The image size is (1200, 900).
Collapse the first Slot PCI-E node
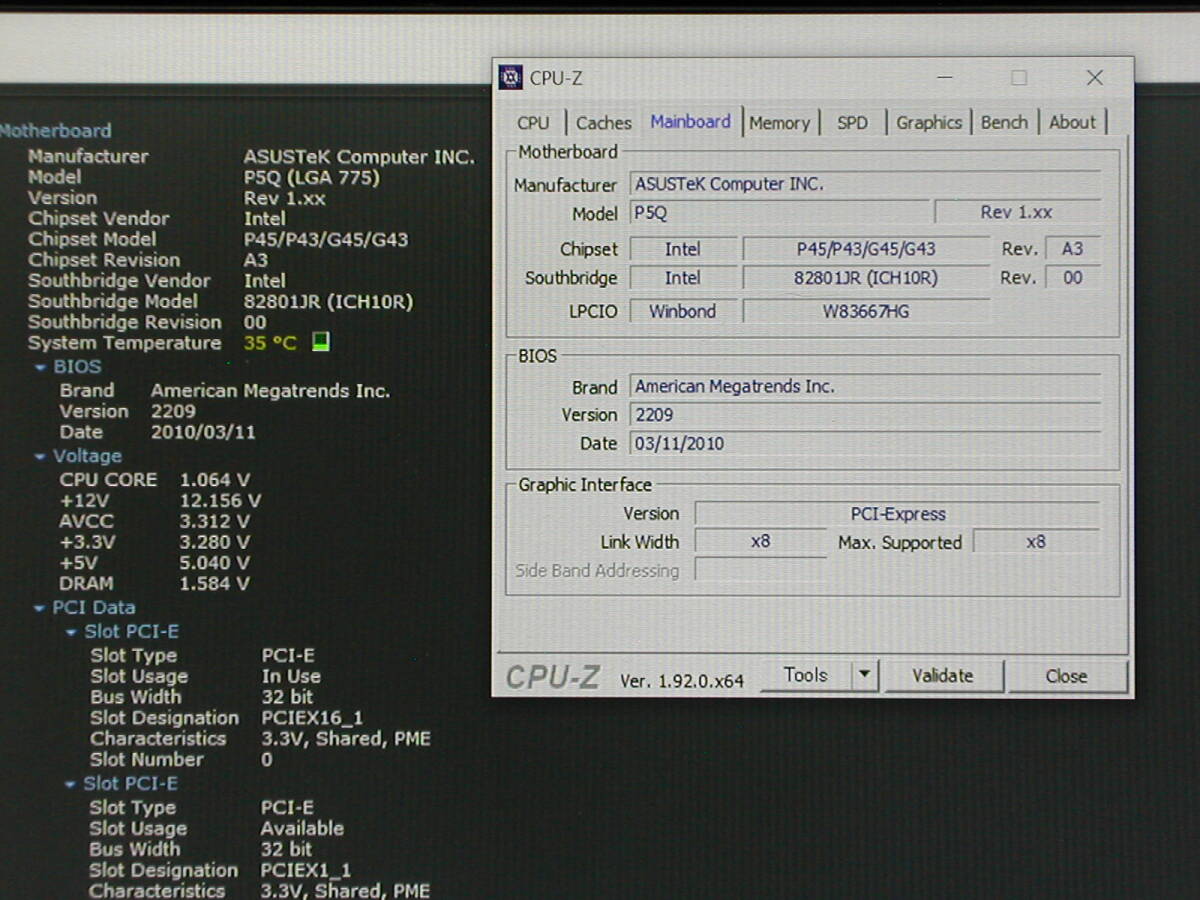71,632
